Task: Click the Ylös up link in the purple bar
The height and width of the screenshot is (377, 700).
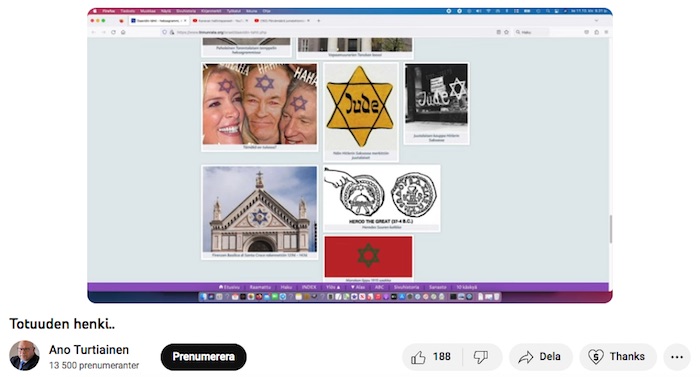Action: click(x=333, y=287)
